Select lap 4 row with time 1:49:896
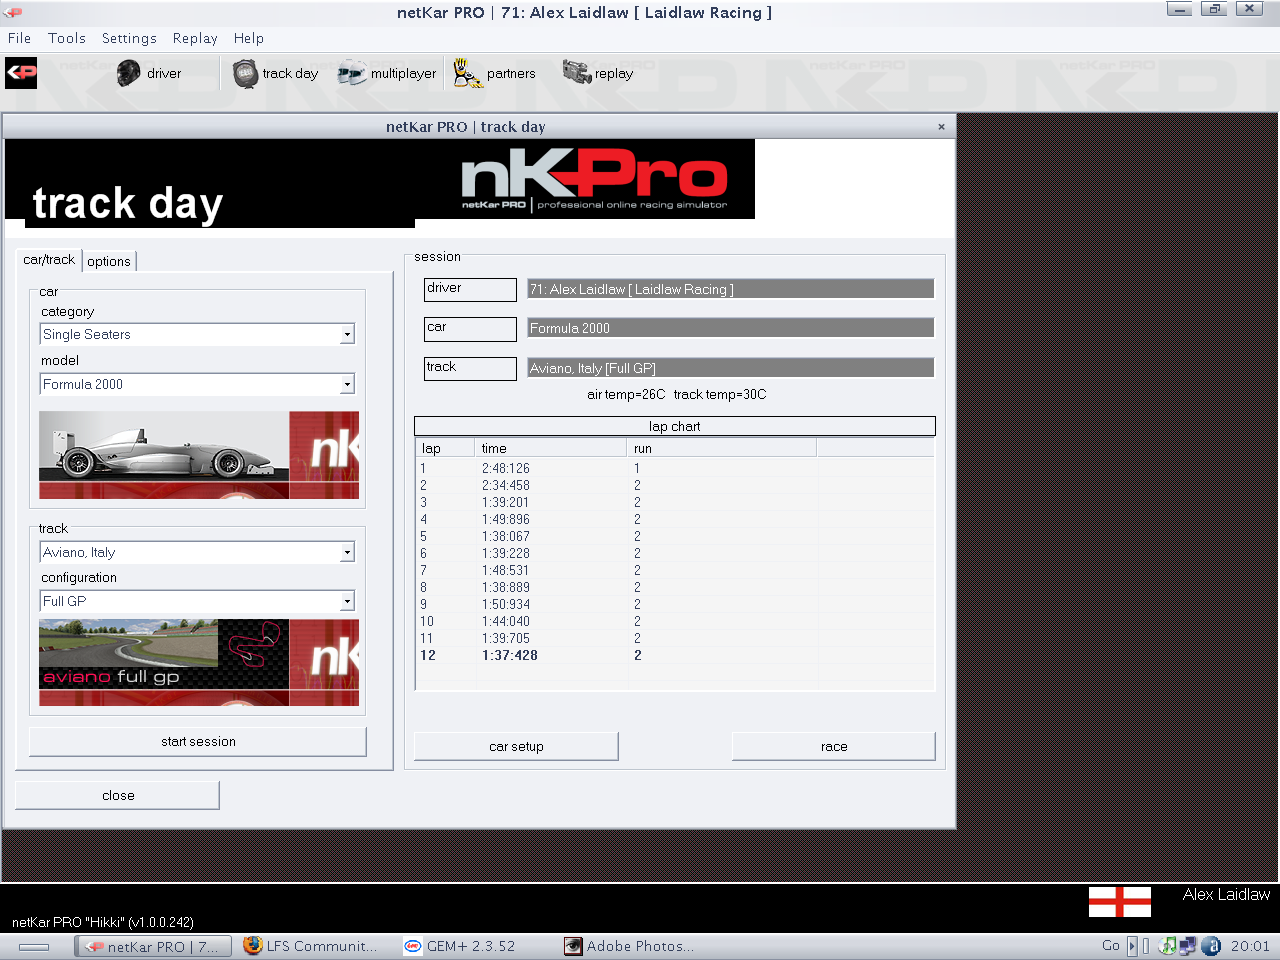The image size is (1280, 960). click(675, 519)
